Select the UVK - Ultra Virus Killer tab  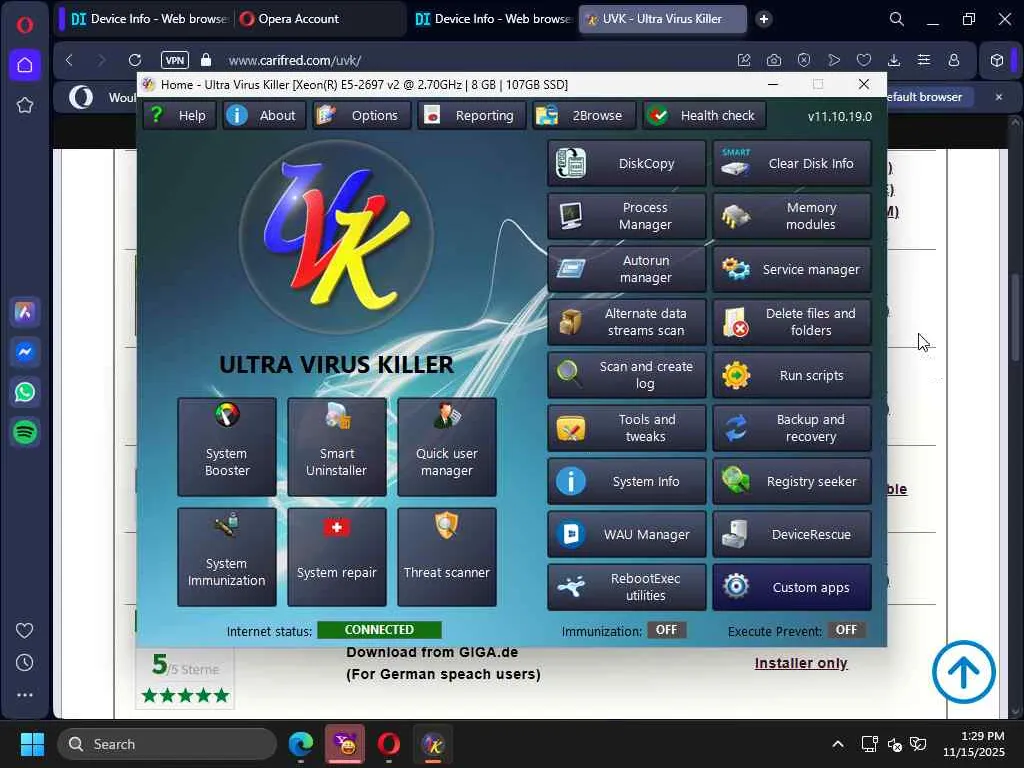tap(662, 19)
